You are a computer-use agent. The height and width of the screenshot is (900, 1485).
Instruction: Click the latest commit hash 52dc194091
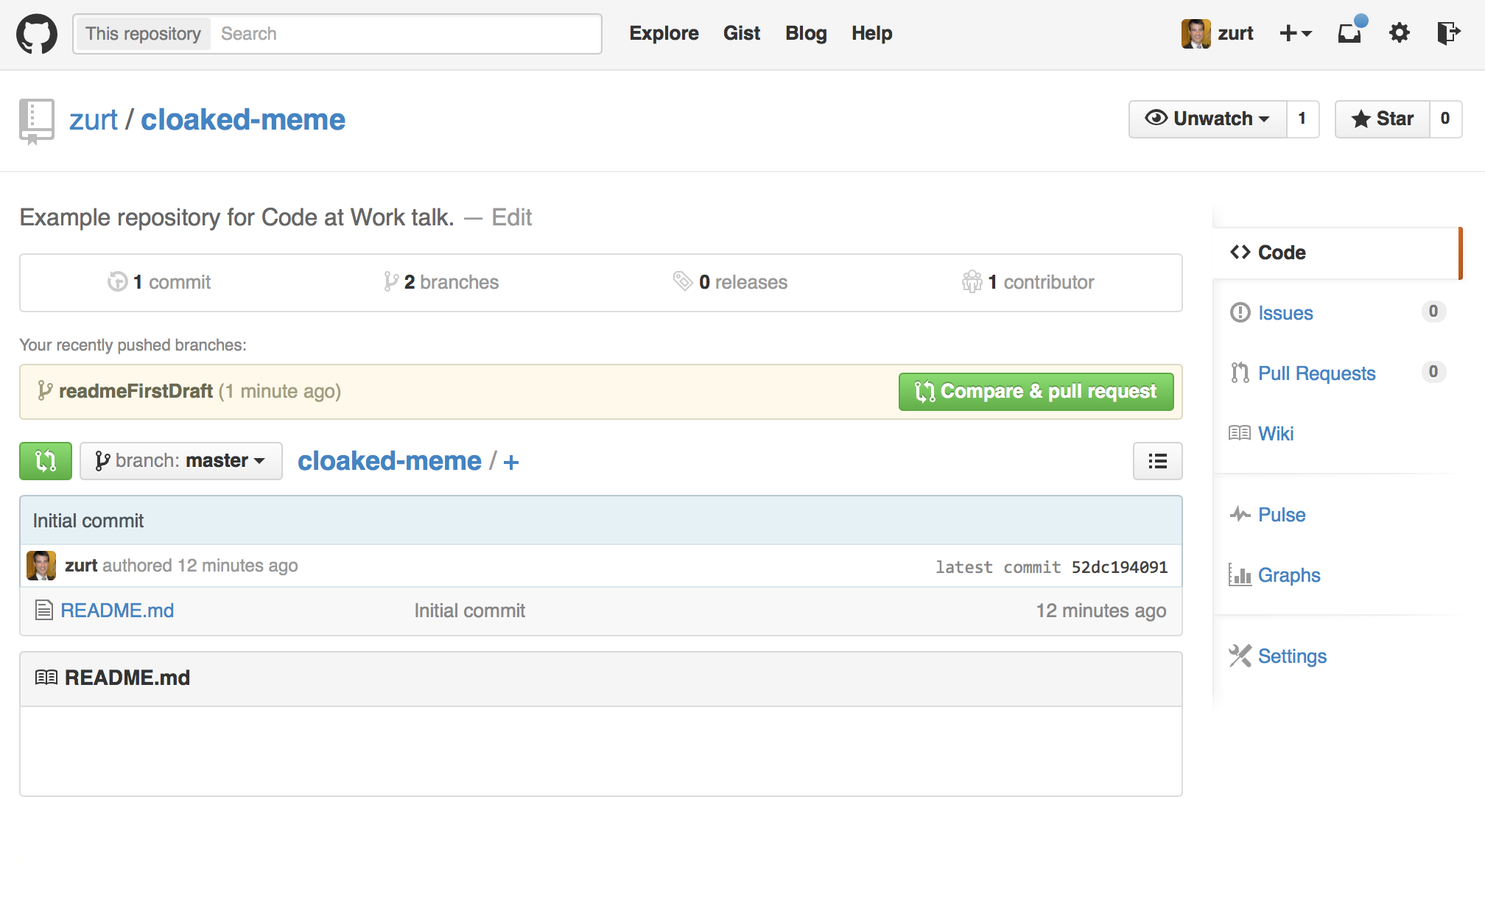click(1119, 567)
